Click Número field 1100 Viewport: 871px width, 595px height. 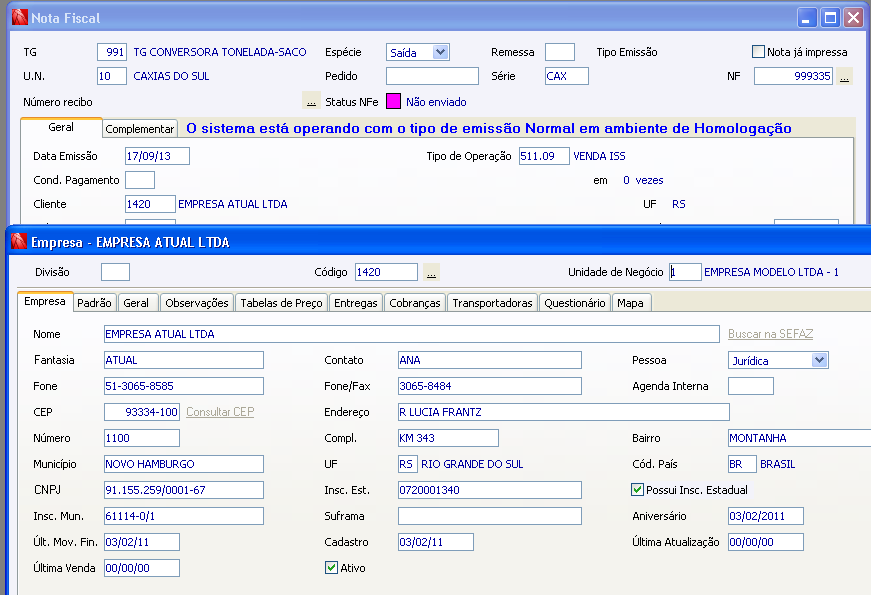point(142,438)
